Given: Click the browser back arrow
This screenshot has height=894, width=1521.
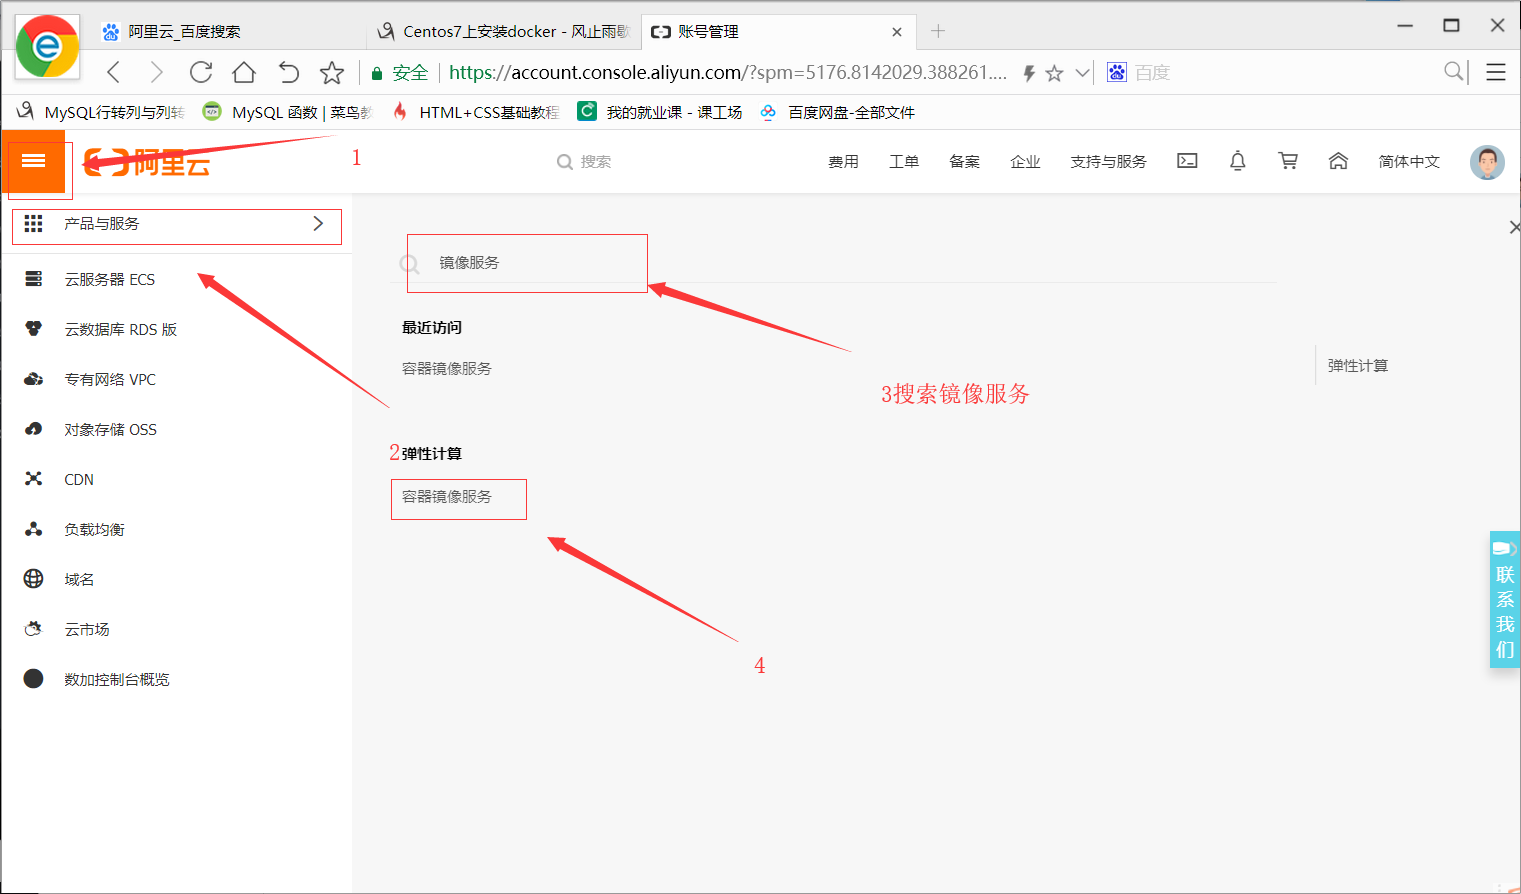Looking at the screenshot, I should coord(114,72).
